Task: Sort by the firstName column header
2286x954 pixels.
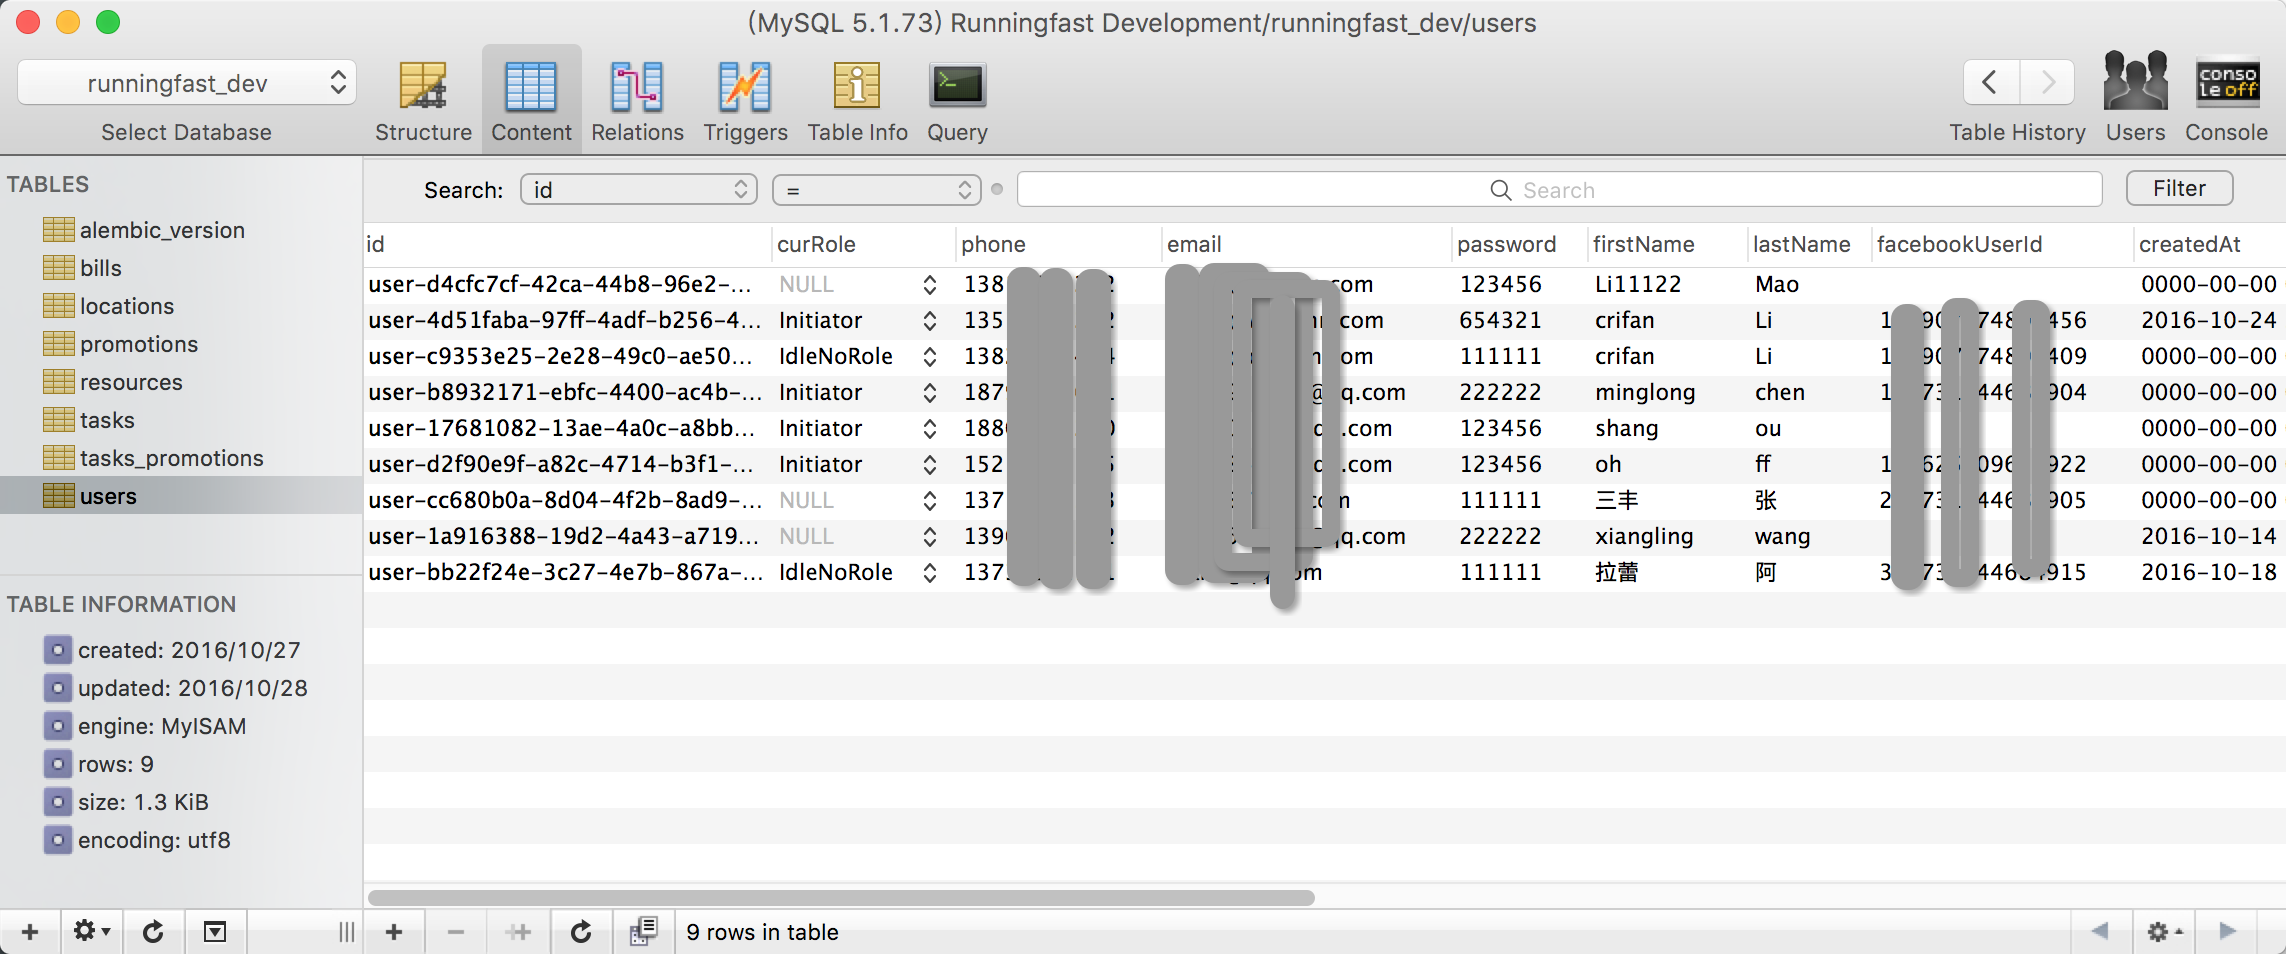Action: pyautogui.click(x=1668, y=244)
